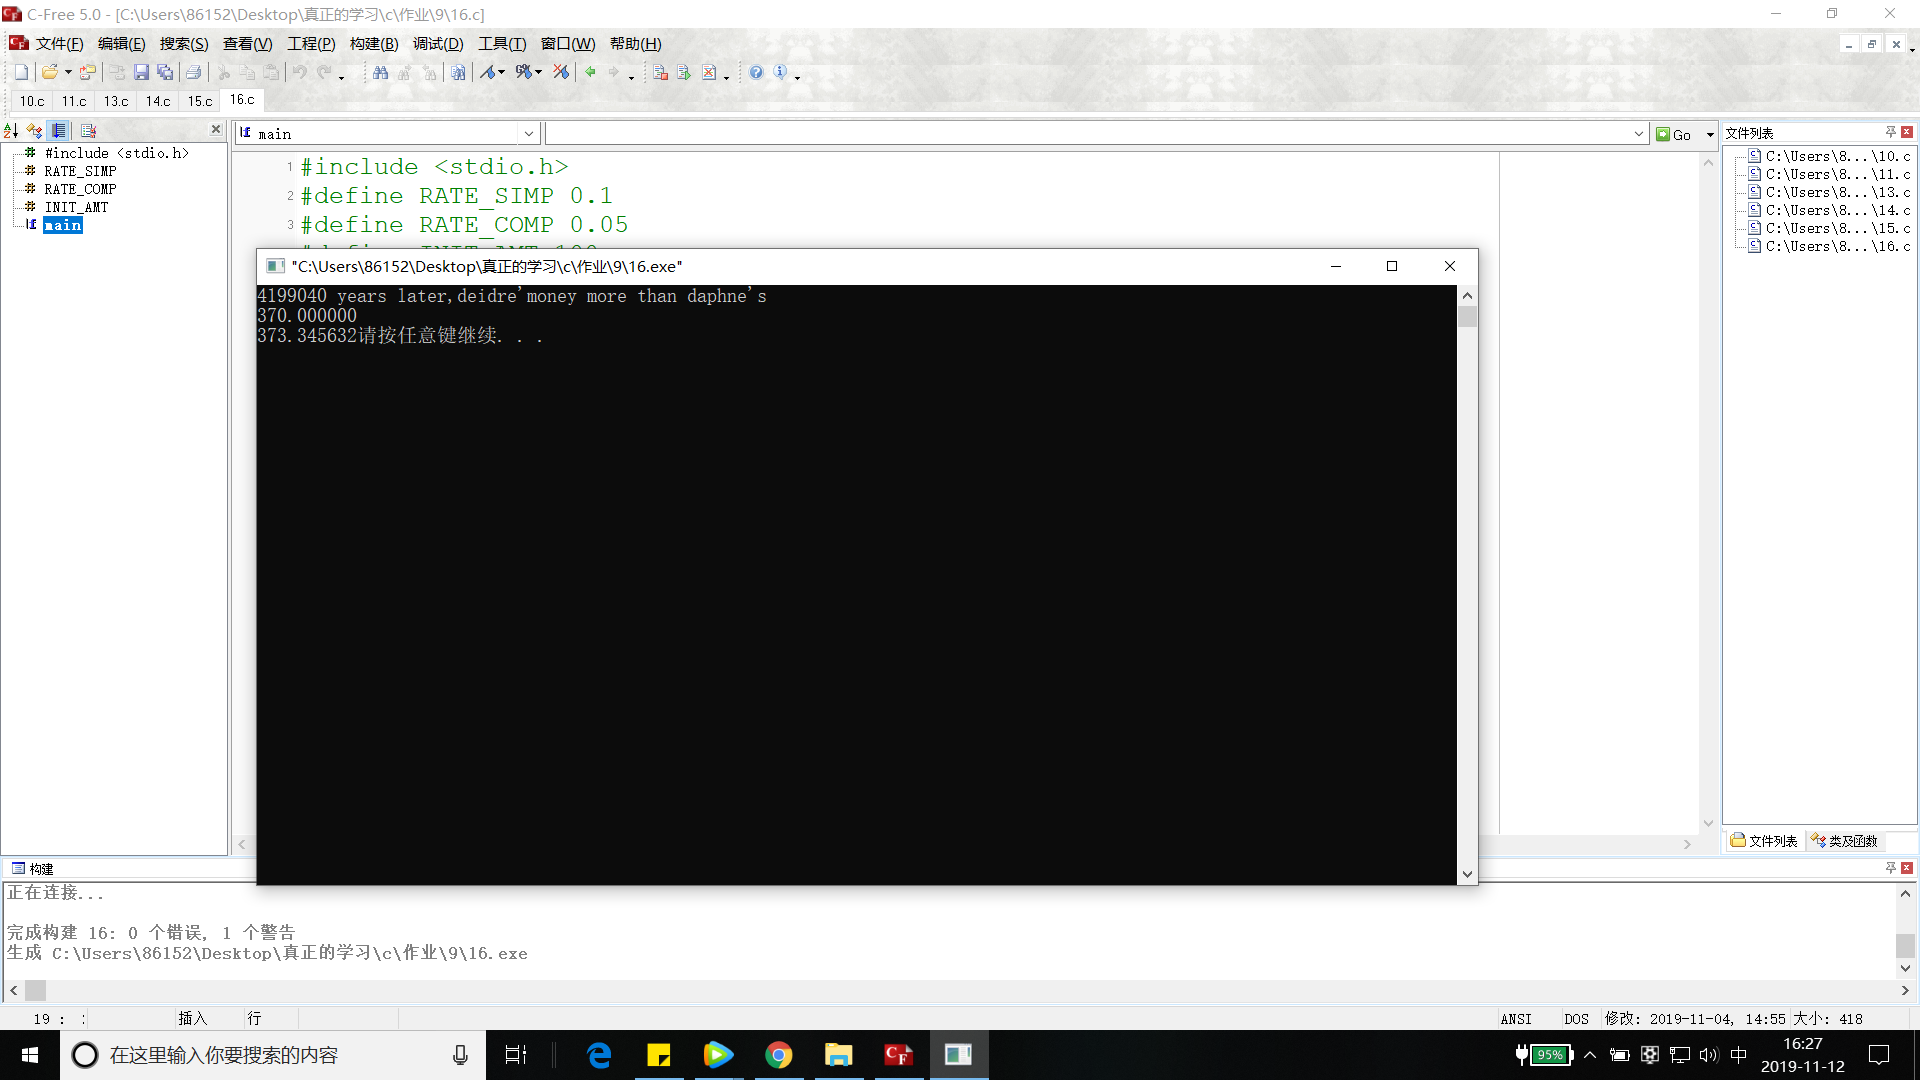Open dropdown arrow next to Open folder icon

(68, 72)
